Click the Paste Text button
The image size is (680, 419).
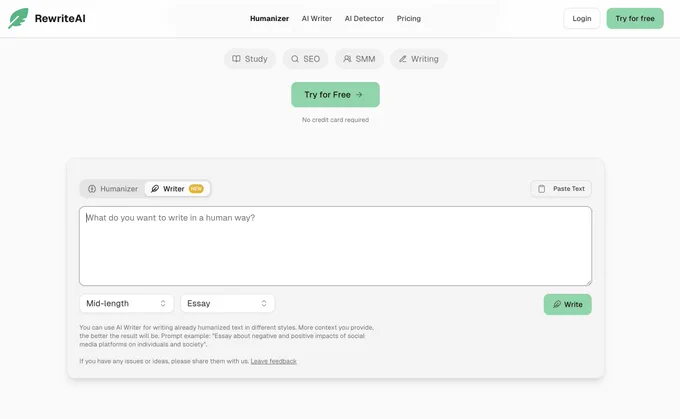click(x=561, y=189)
